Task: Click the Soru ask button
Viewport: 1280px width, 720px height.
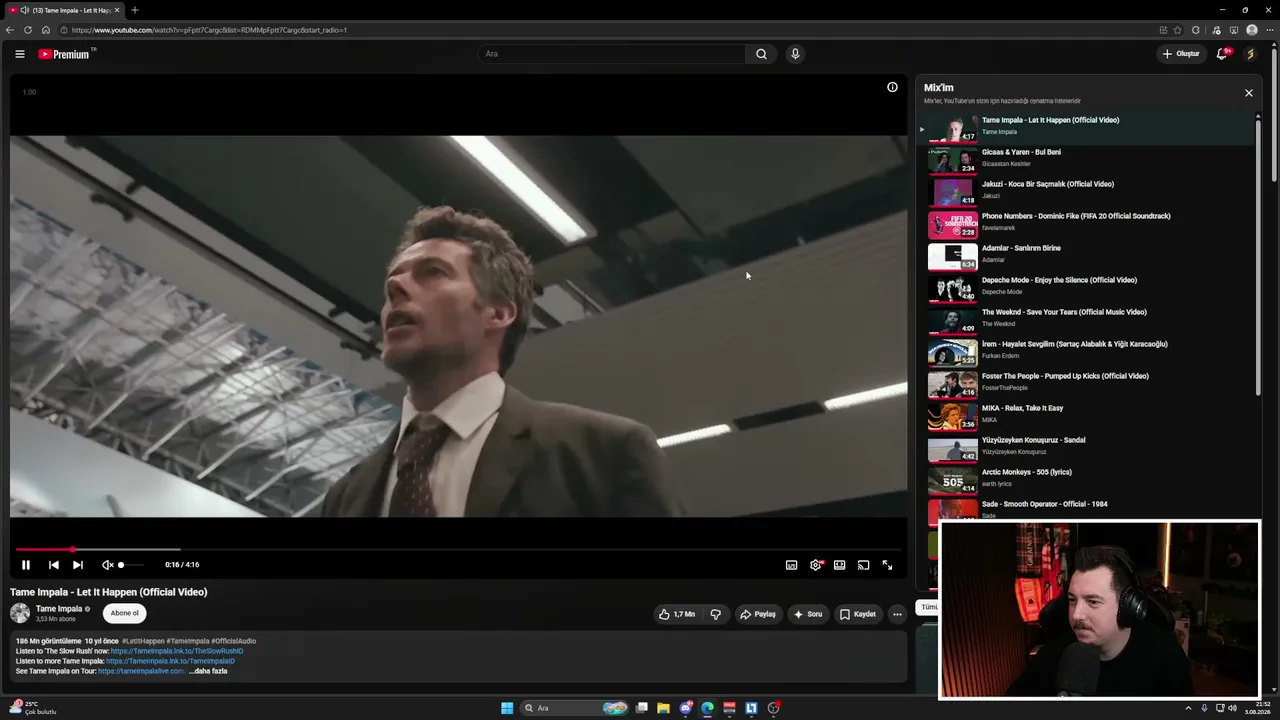Action: tap(808, 614)
